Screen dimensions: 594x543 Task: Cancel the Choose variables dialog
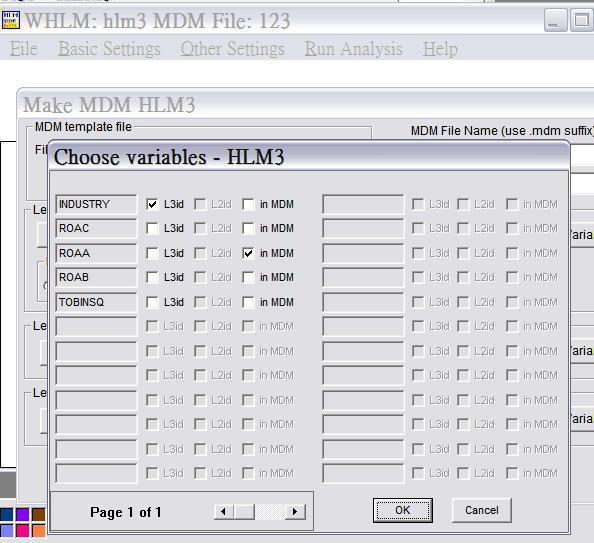482,510
